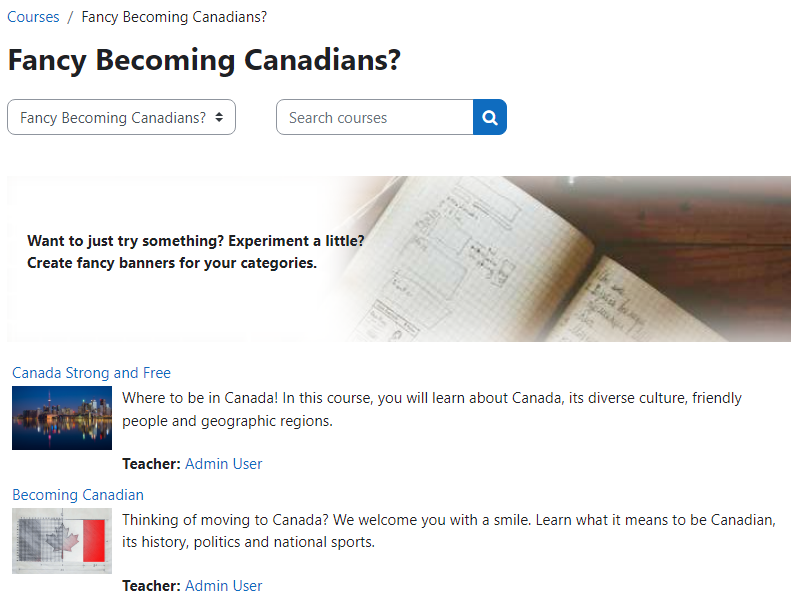Go to the Courses breadcrumb link
The width and height of the screenshot is (800, 602).
coord(33,17)
